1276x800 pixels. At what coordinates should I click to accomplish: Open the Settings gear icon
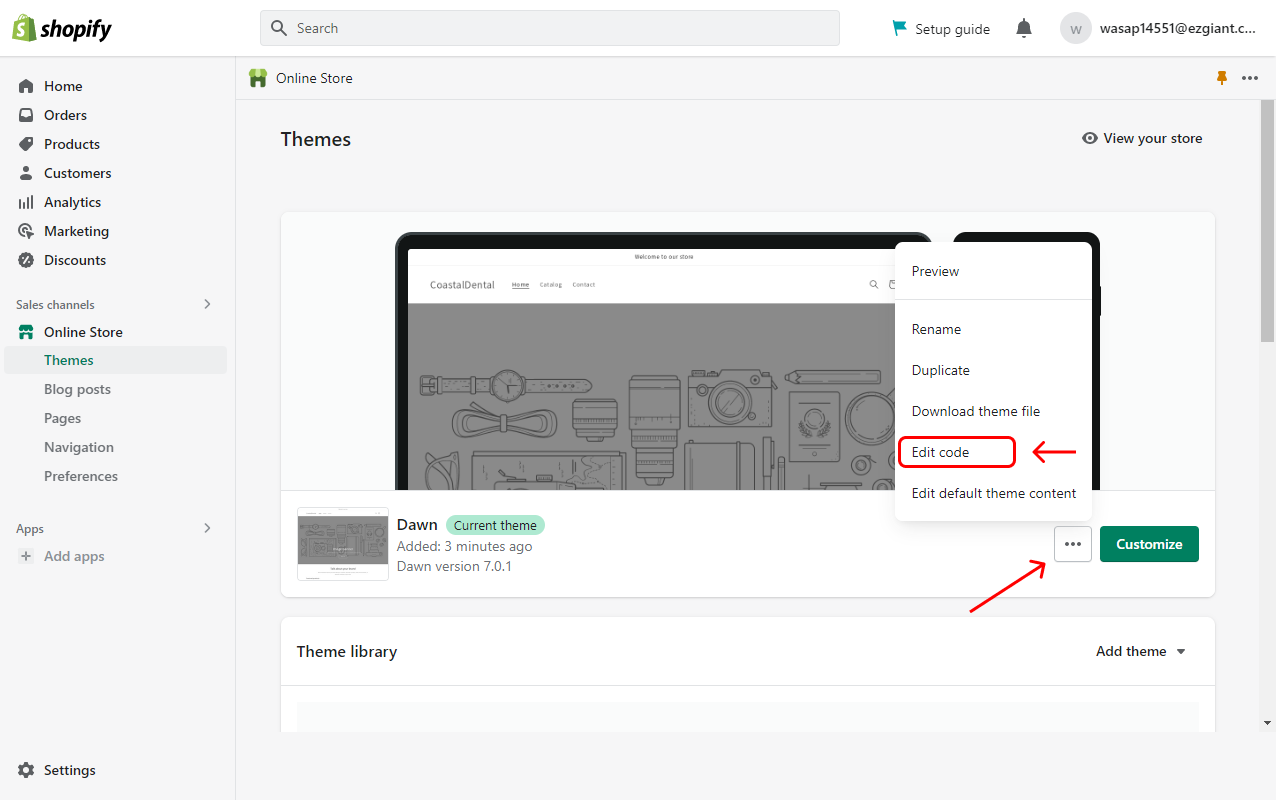(26, 770)
